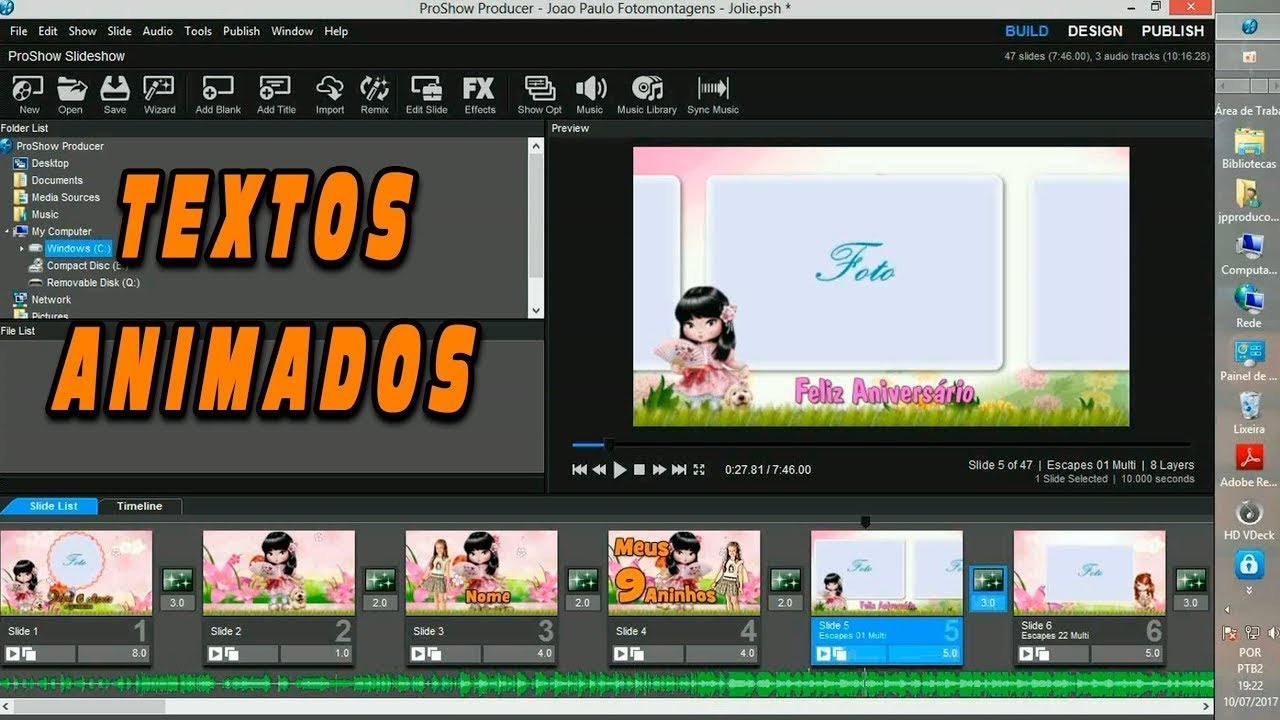Click the Music toolbar icon

click(590, 95)
